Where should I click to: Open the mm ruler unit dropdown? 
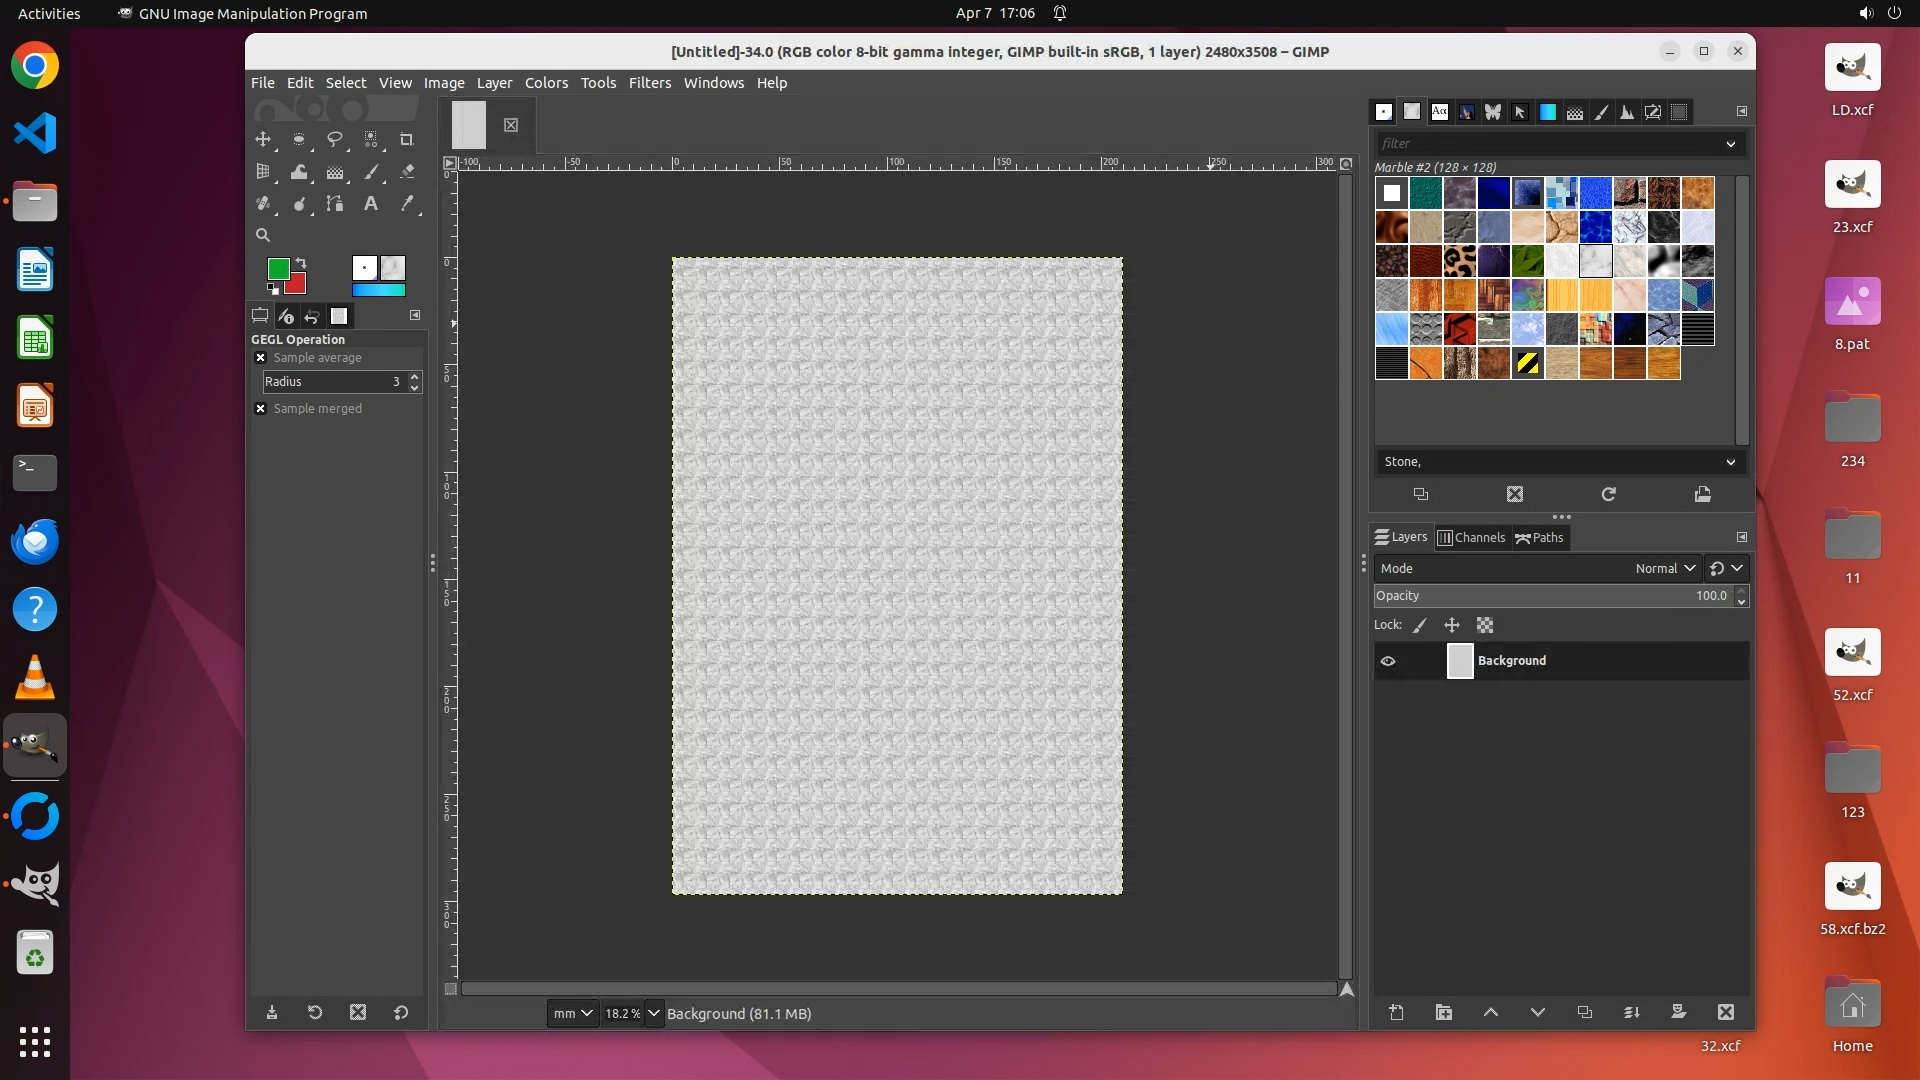[572, 1013]
